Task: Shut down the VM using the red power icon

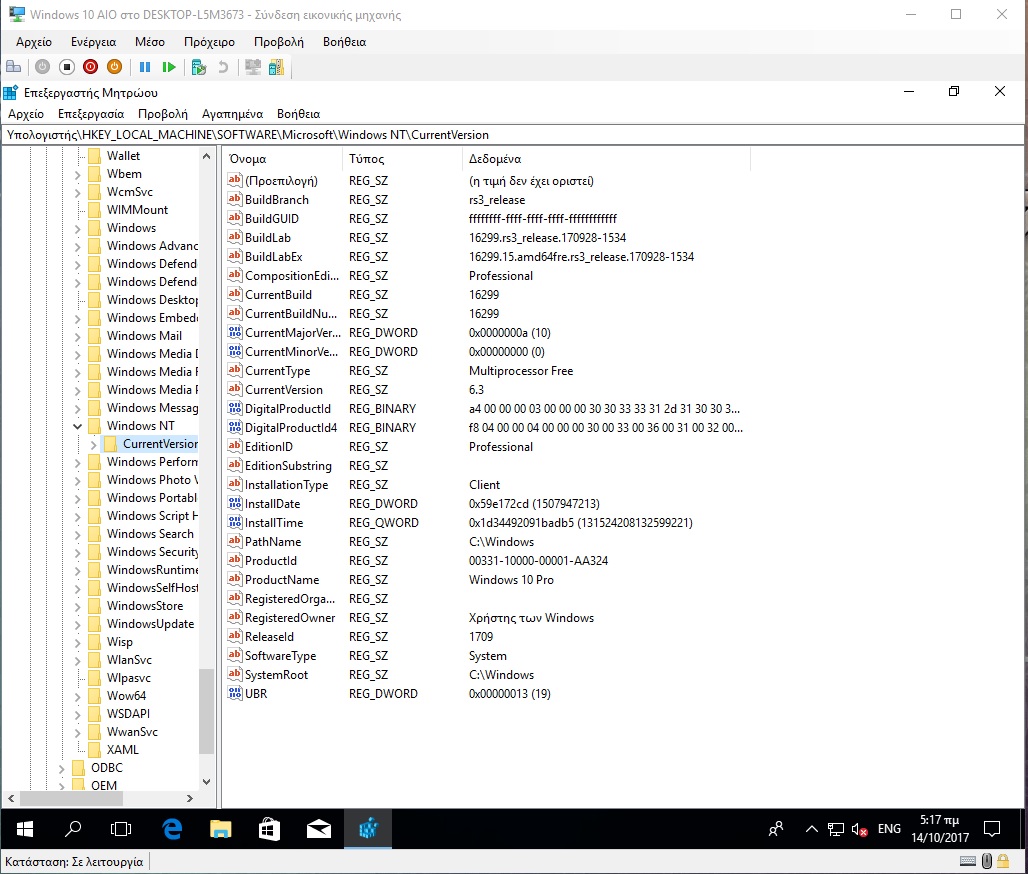Action: click(90, 67)
